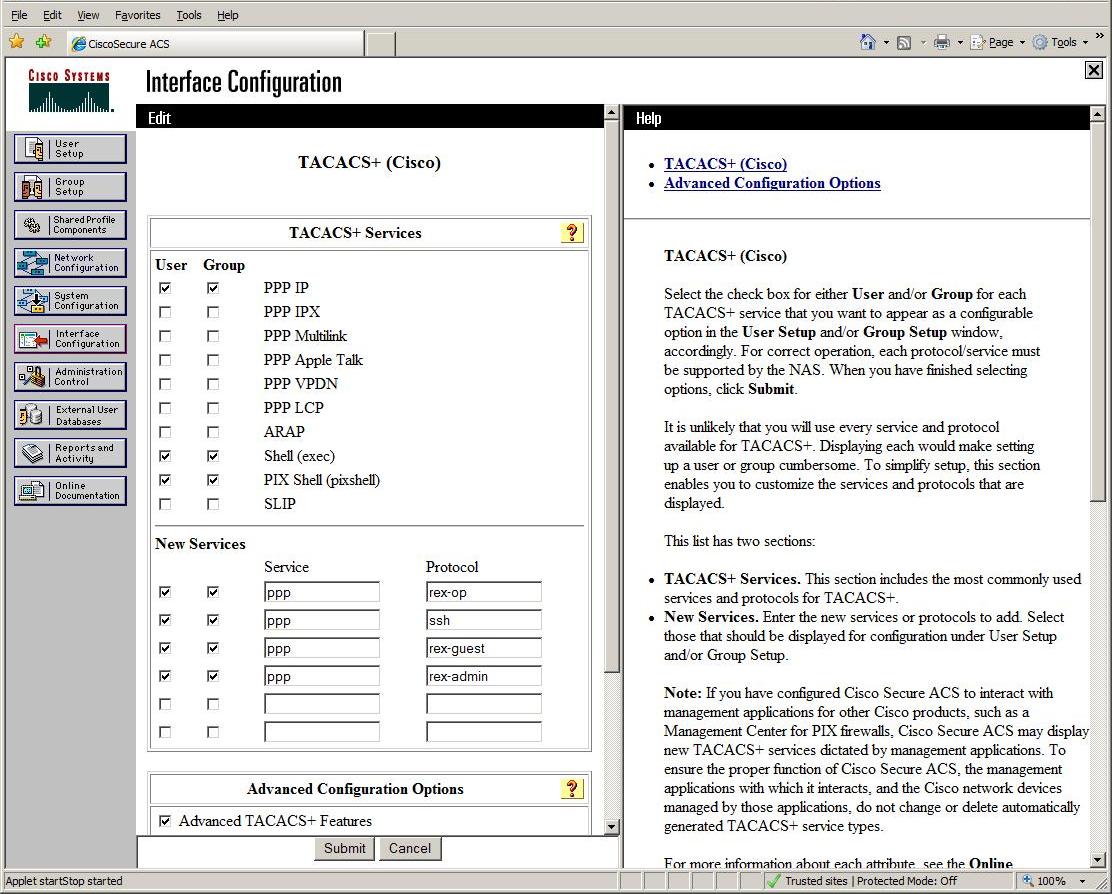The height and width of the screenshot is (894, 1112).
Task: Enable the User checkbox for PPP Multilink
Action: point(165,336)
